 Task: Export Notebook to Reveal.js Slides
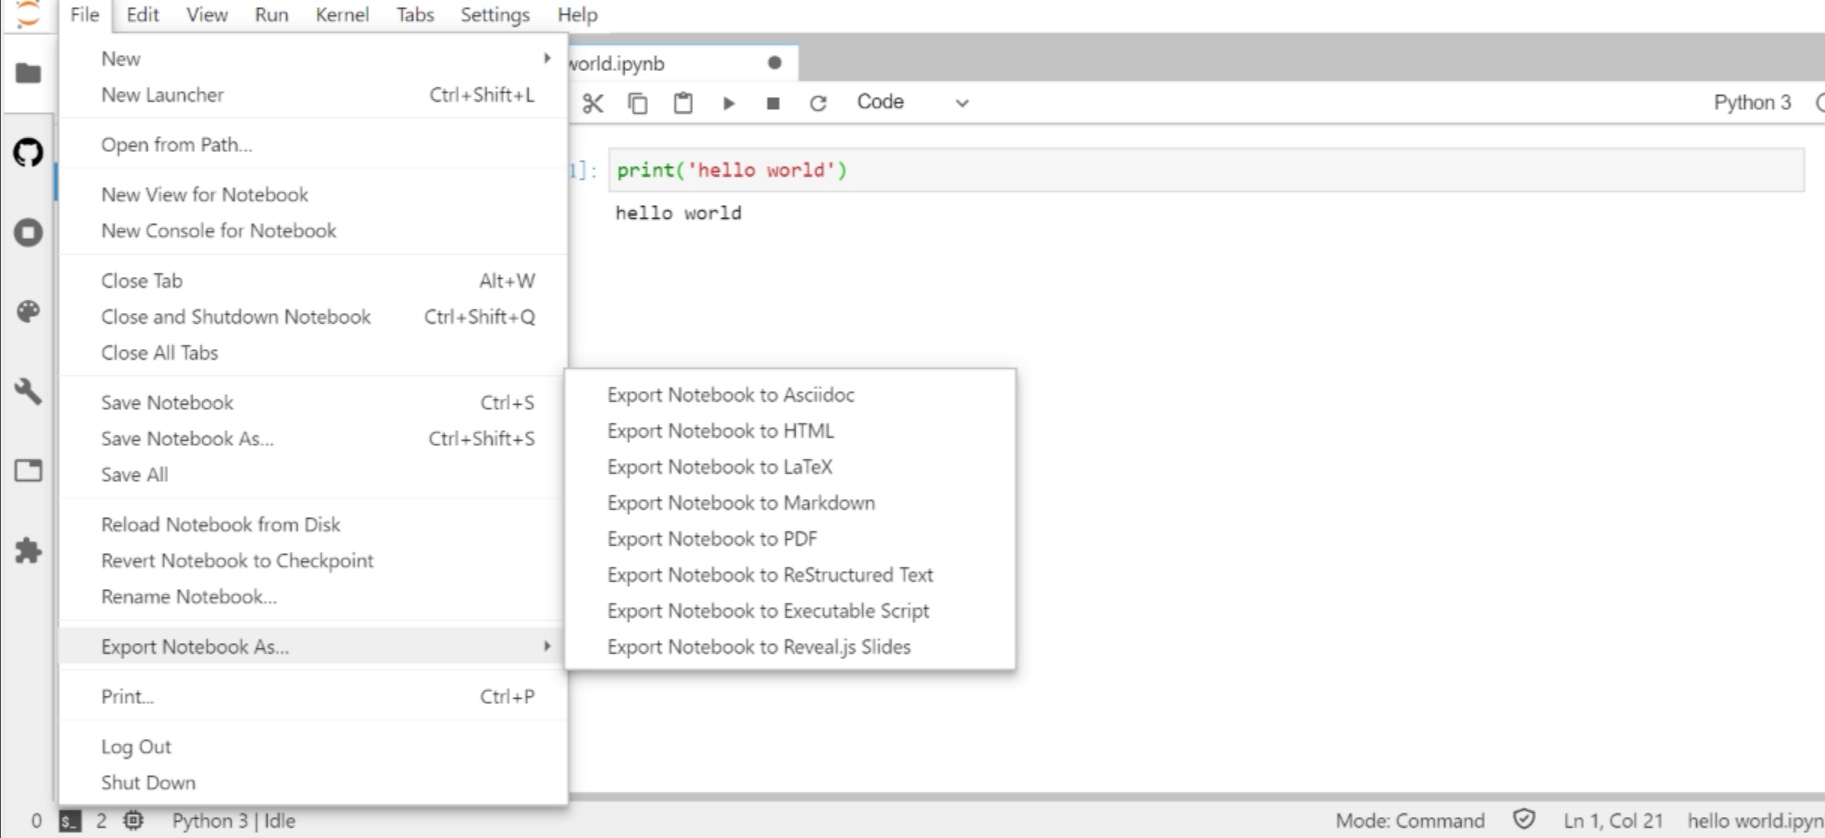pyautogui.click(x=790, y=646)
